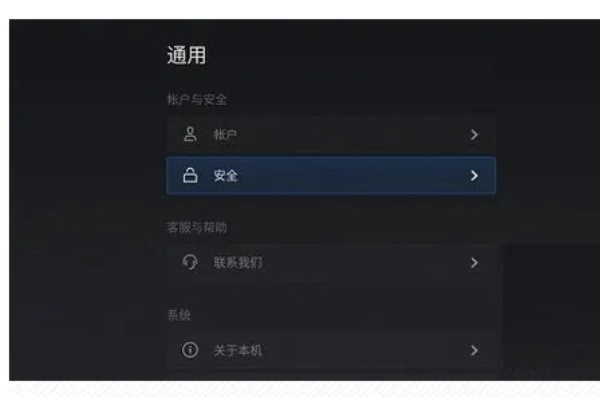Expand 帐户 using its right chevron

tap(474, 135)
